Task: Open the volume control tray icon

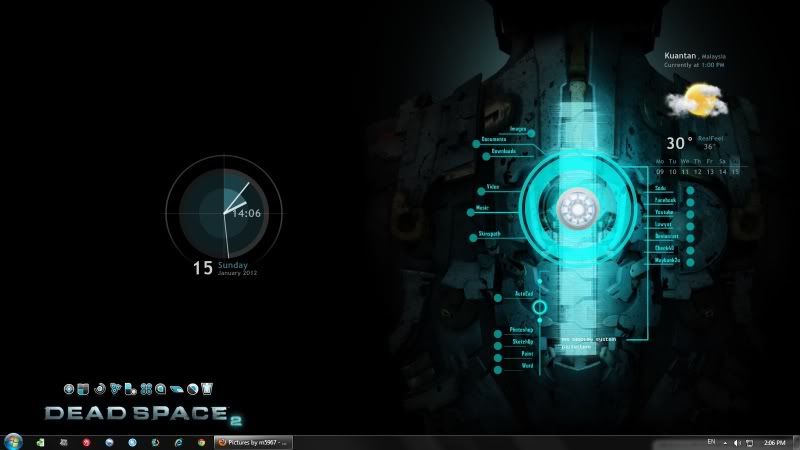Action: (737, 443)
